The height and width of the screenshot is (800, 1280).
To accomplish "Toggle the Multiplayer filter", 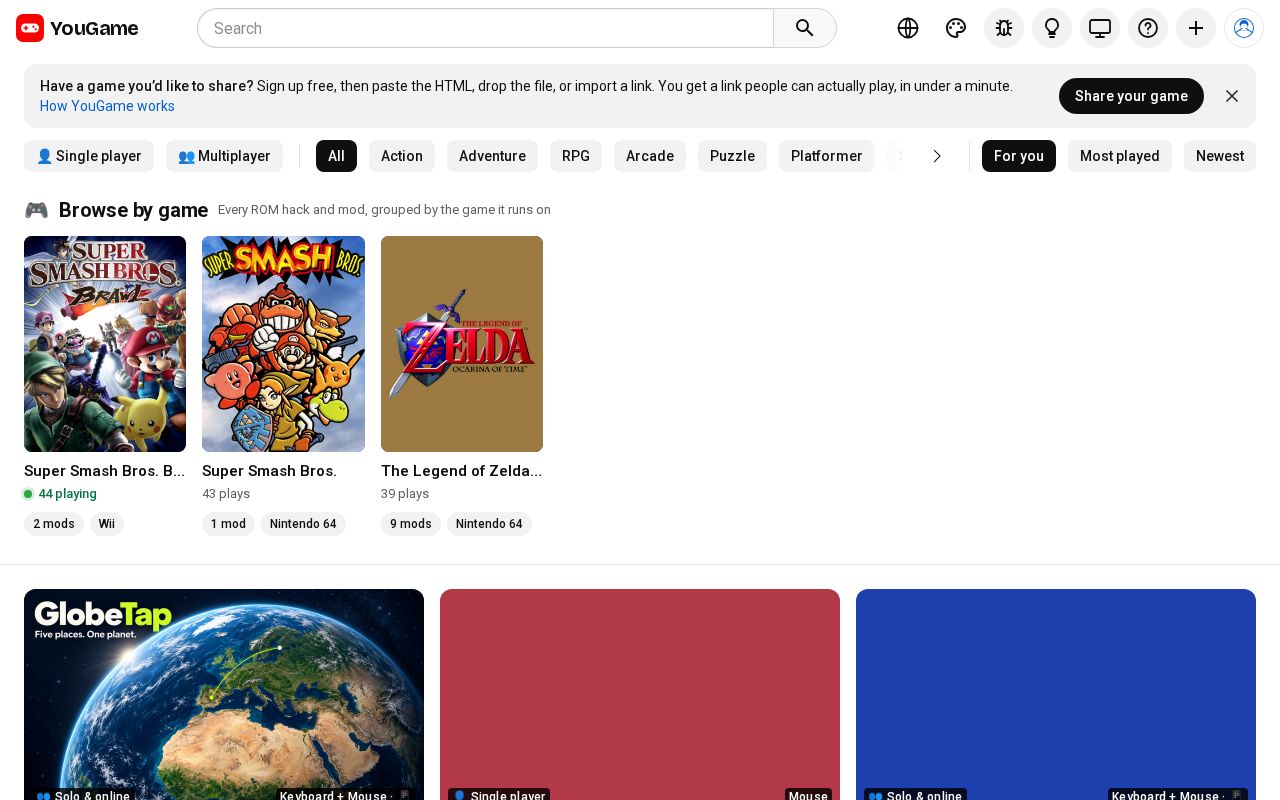I will (224, 156).
